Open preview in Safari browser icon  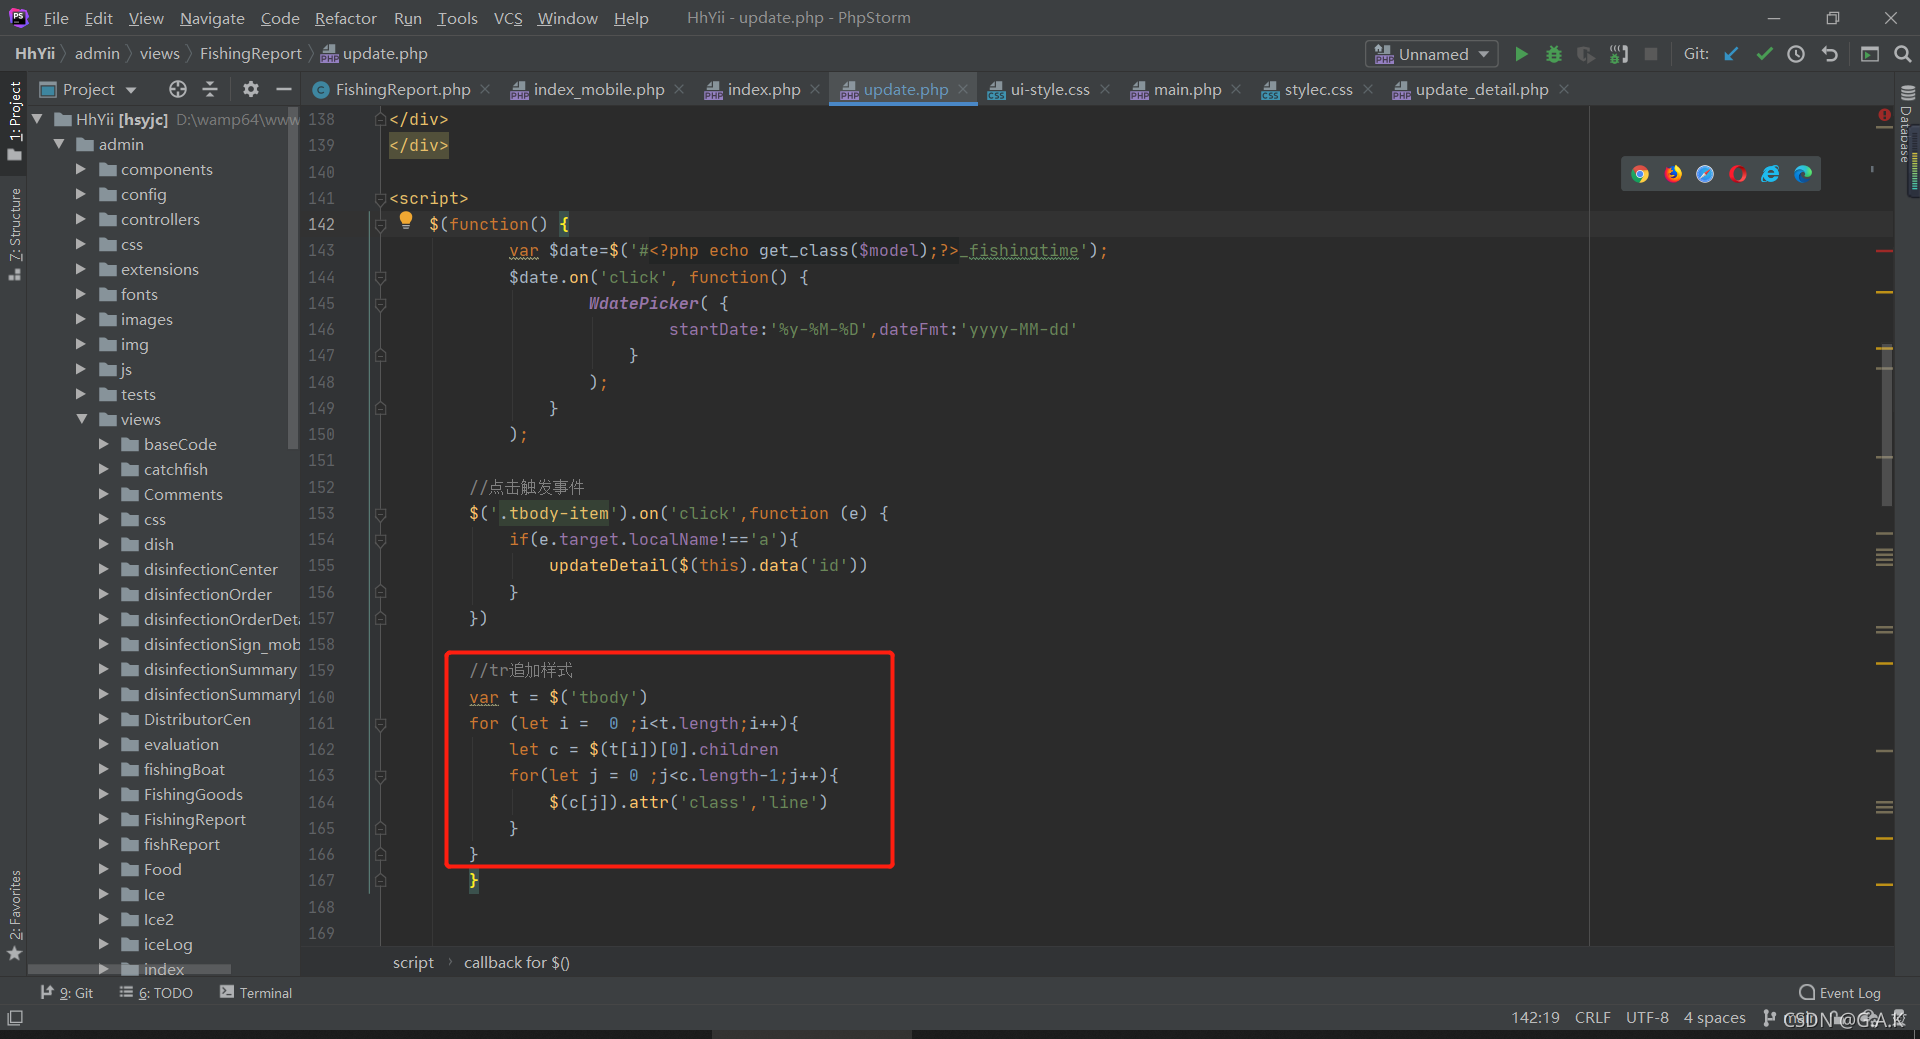pos(1705,174)
